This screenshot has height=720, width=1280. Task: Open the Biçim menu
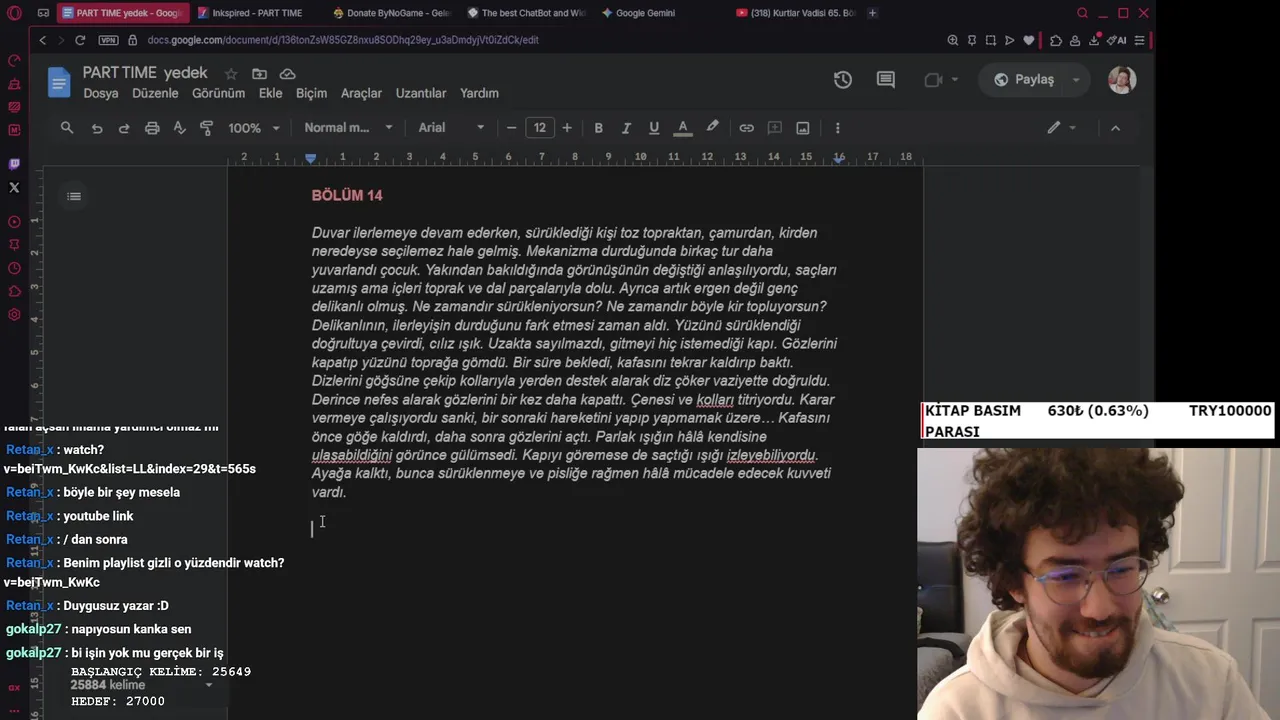pos(311,93)
